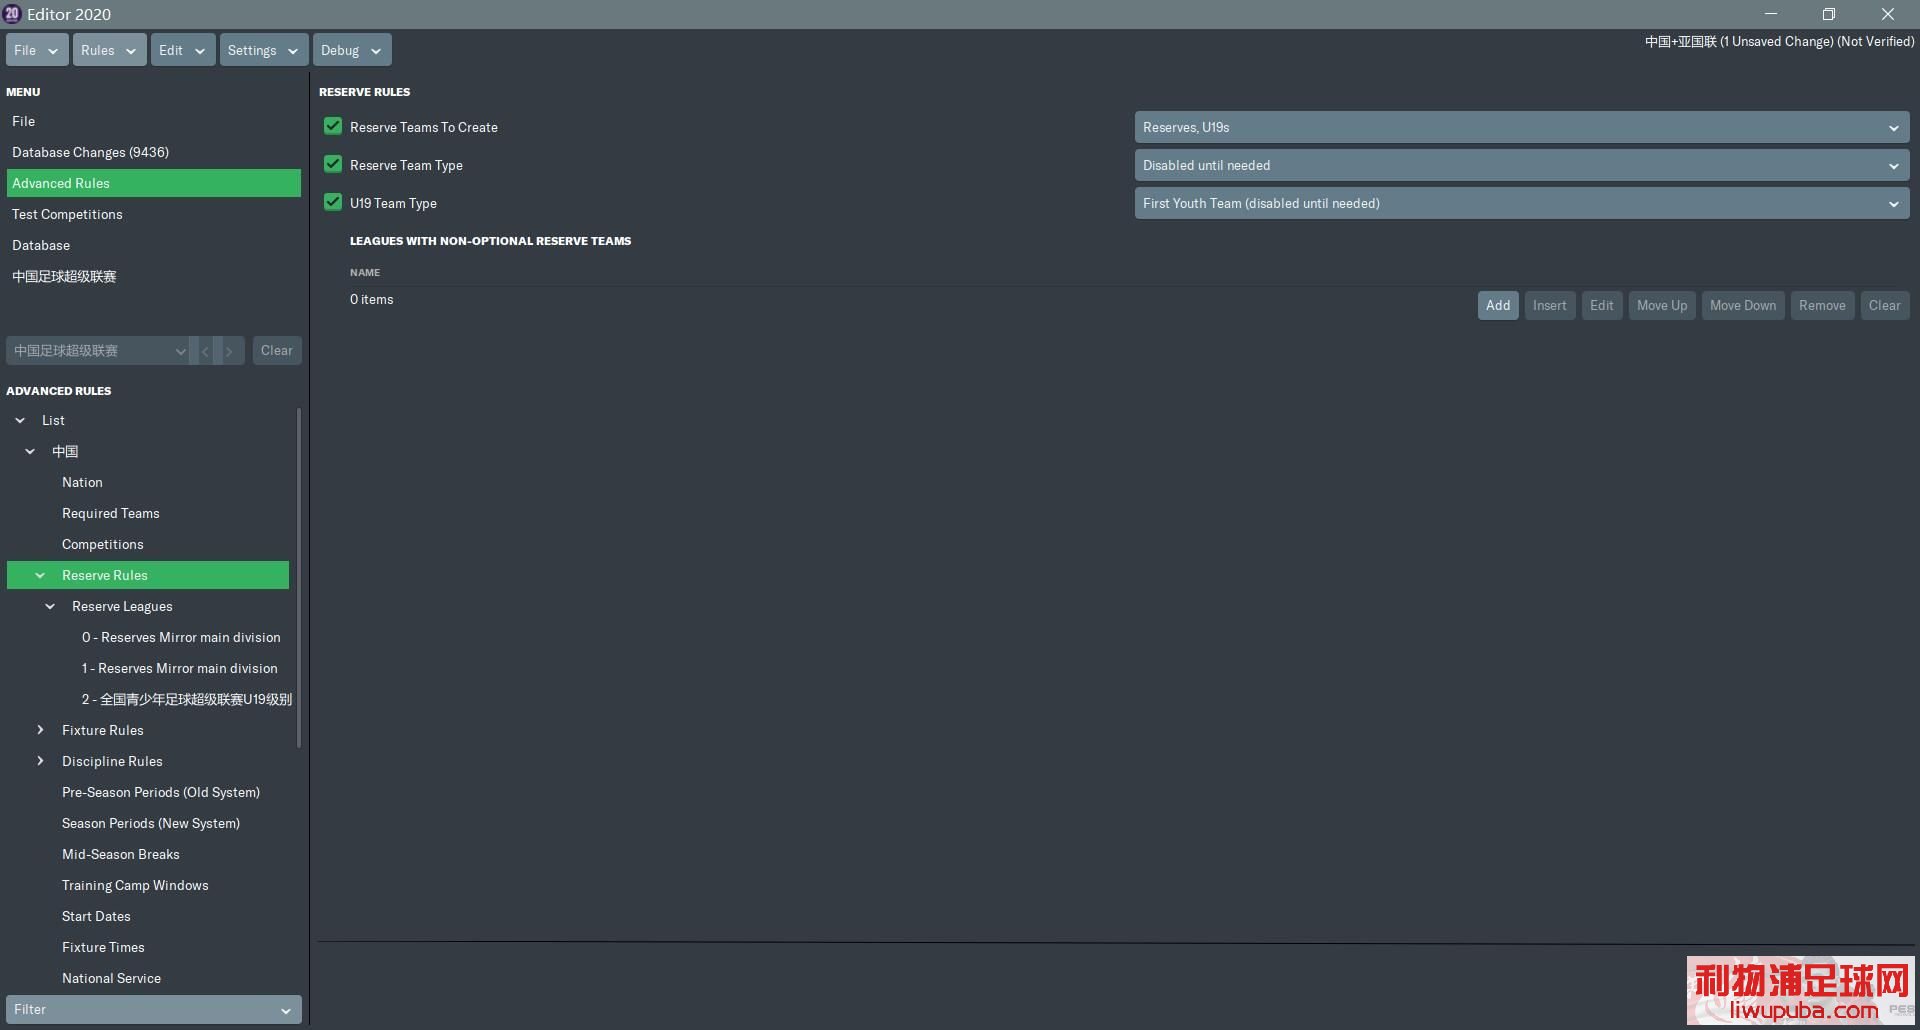
Task: Expand the Discipline Rules chevron
Action: click(40, 762)
